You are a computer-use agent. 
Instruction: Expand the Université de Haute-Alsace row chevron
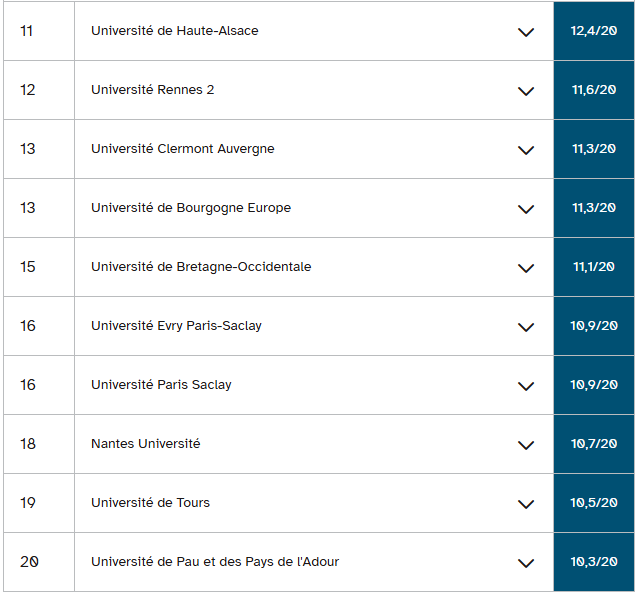pos(526,32)
